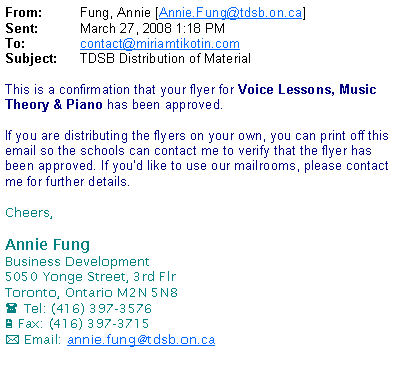Open sender address Annie.Fung@tdsb.on.ca in header
Screen dimensions: 399x366
(231, 13)
